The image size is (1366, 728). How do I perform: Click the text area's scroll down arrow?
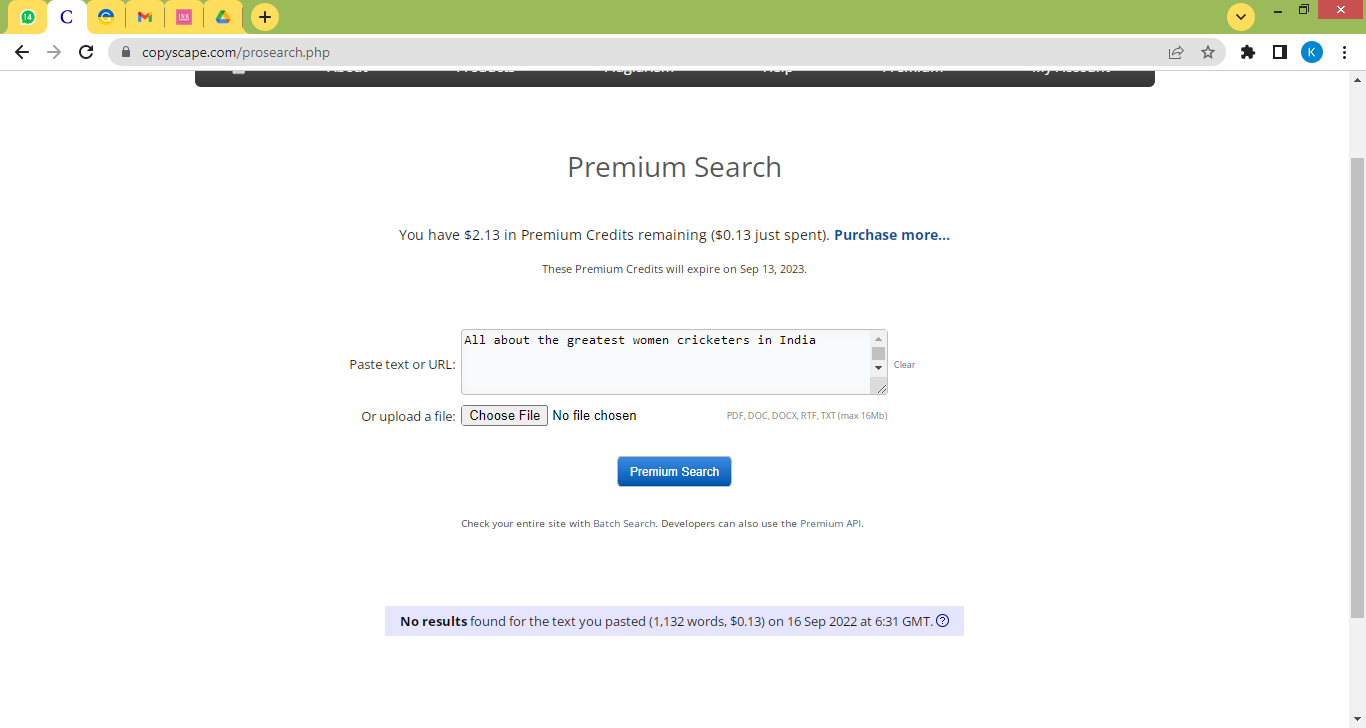tap(878, 368)
